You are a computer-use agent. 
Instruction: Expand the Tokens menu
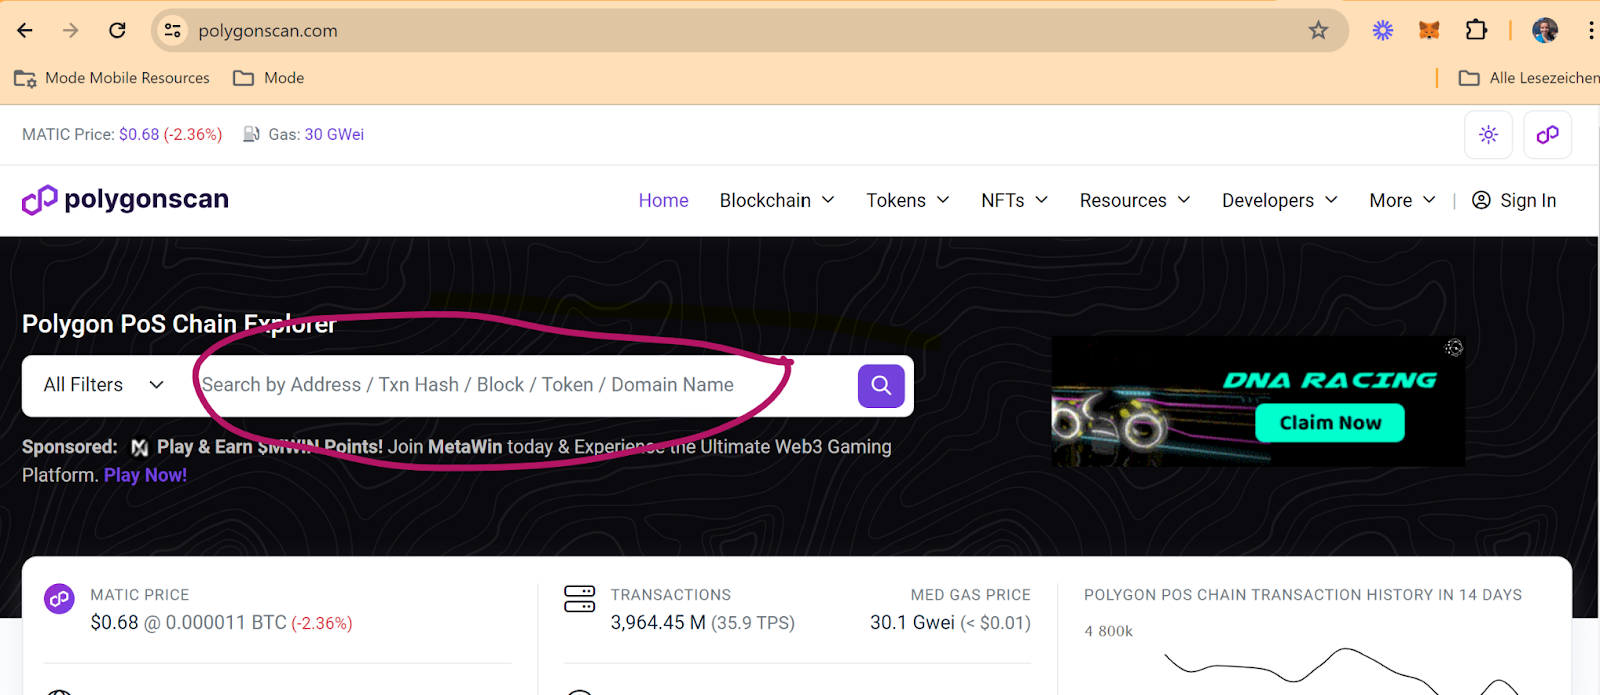pyautogui.click(x=908, y=200)
